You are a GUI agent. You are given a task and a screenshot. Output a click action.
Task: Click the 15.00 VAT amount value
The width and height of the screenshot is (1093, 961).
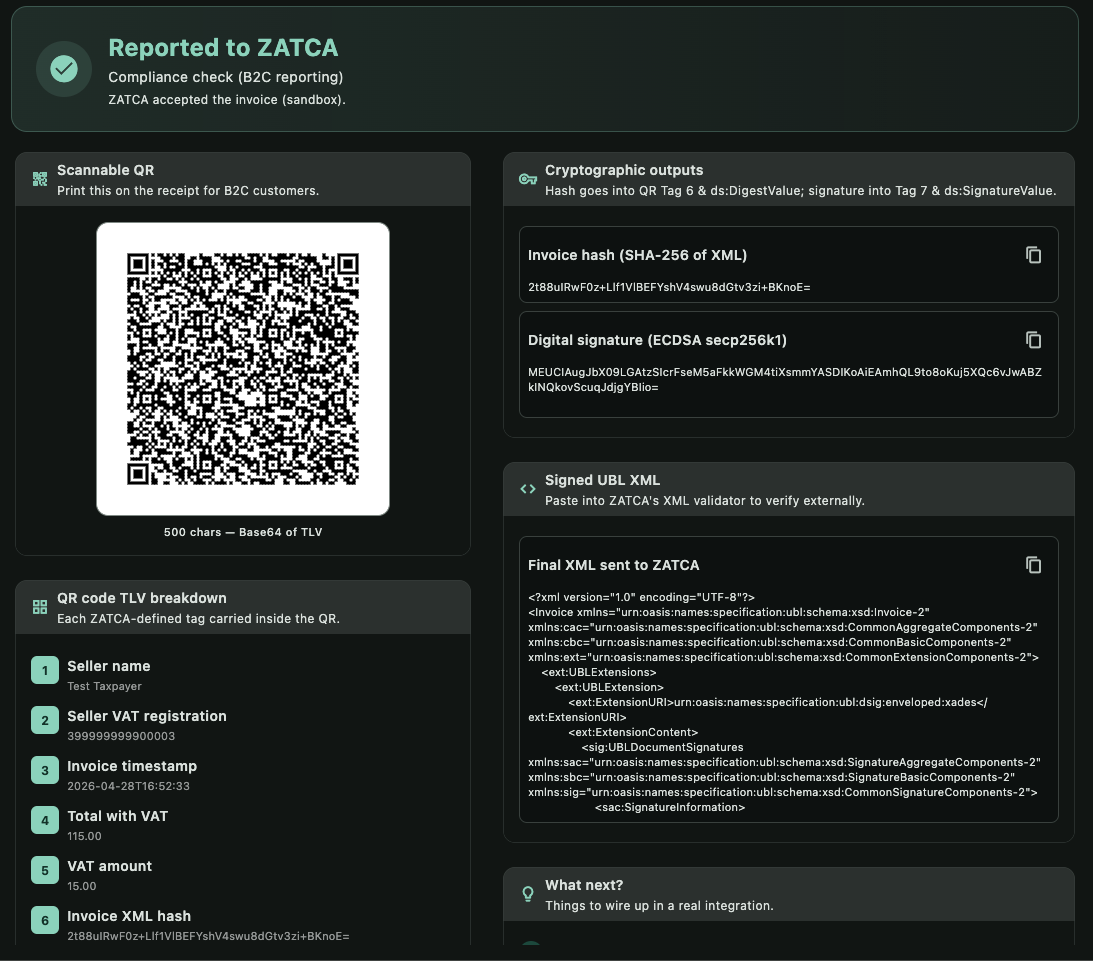82,886
